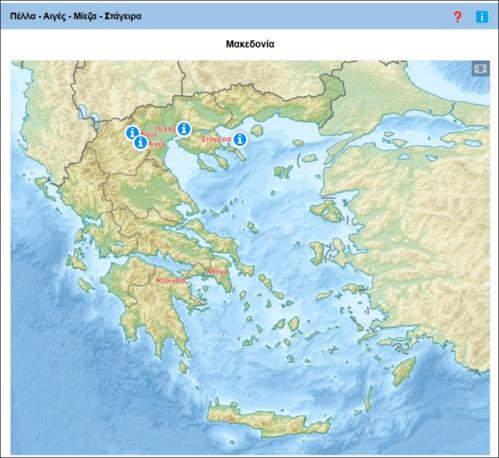Open info marker next to Πέλλα
Screen dimensions: 499x458
point(184,129)
